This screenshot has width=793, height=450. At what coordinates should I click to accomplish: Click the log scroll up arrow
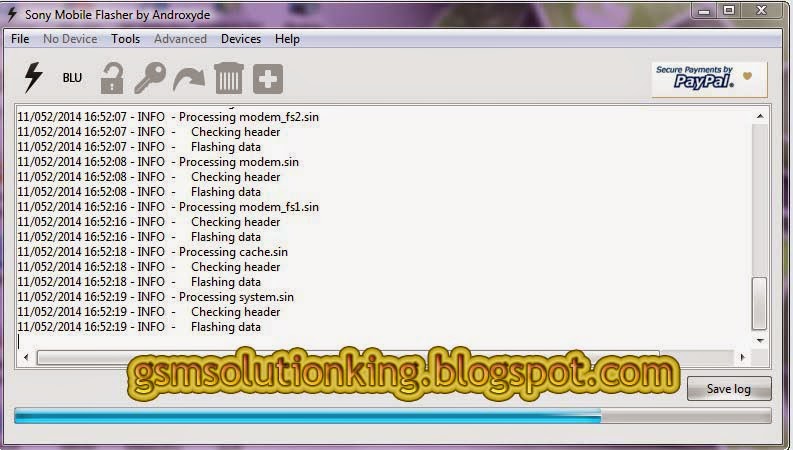tap(760, 116)
